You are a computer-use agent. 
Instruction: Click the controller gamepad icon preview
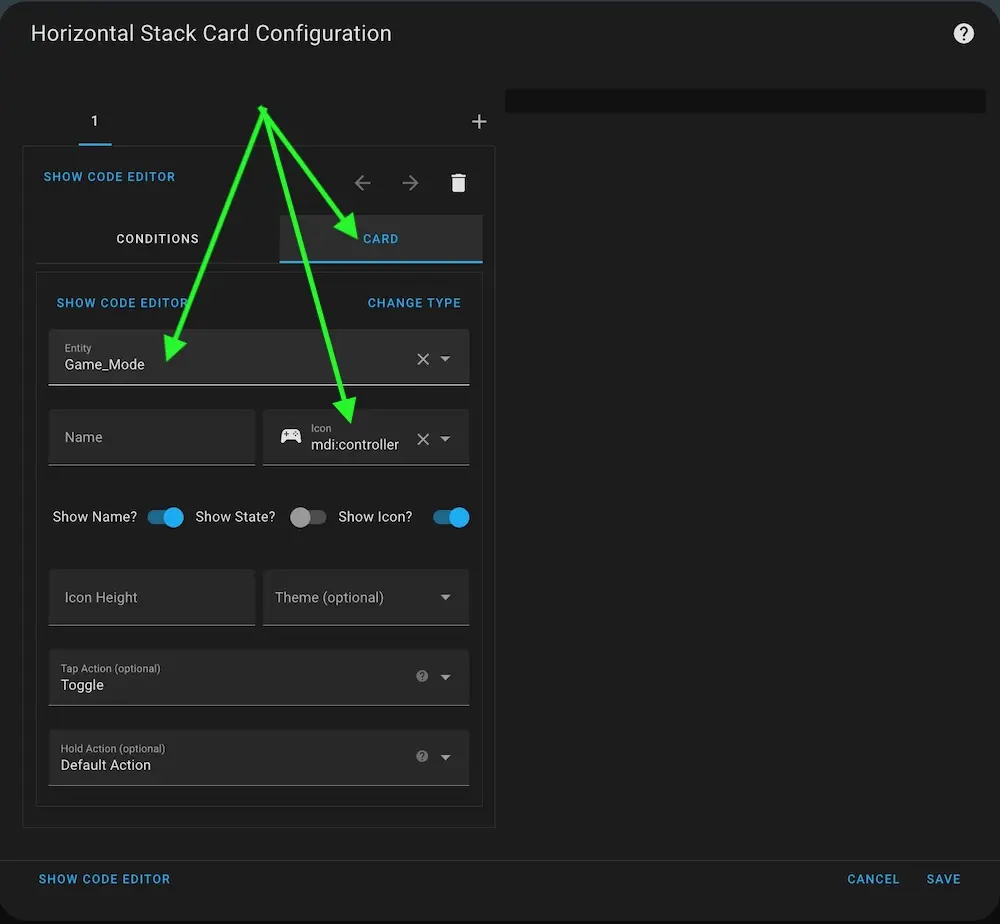(291, 436)
